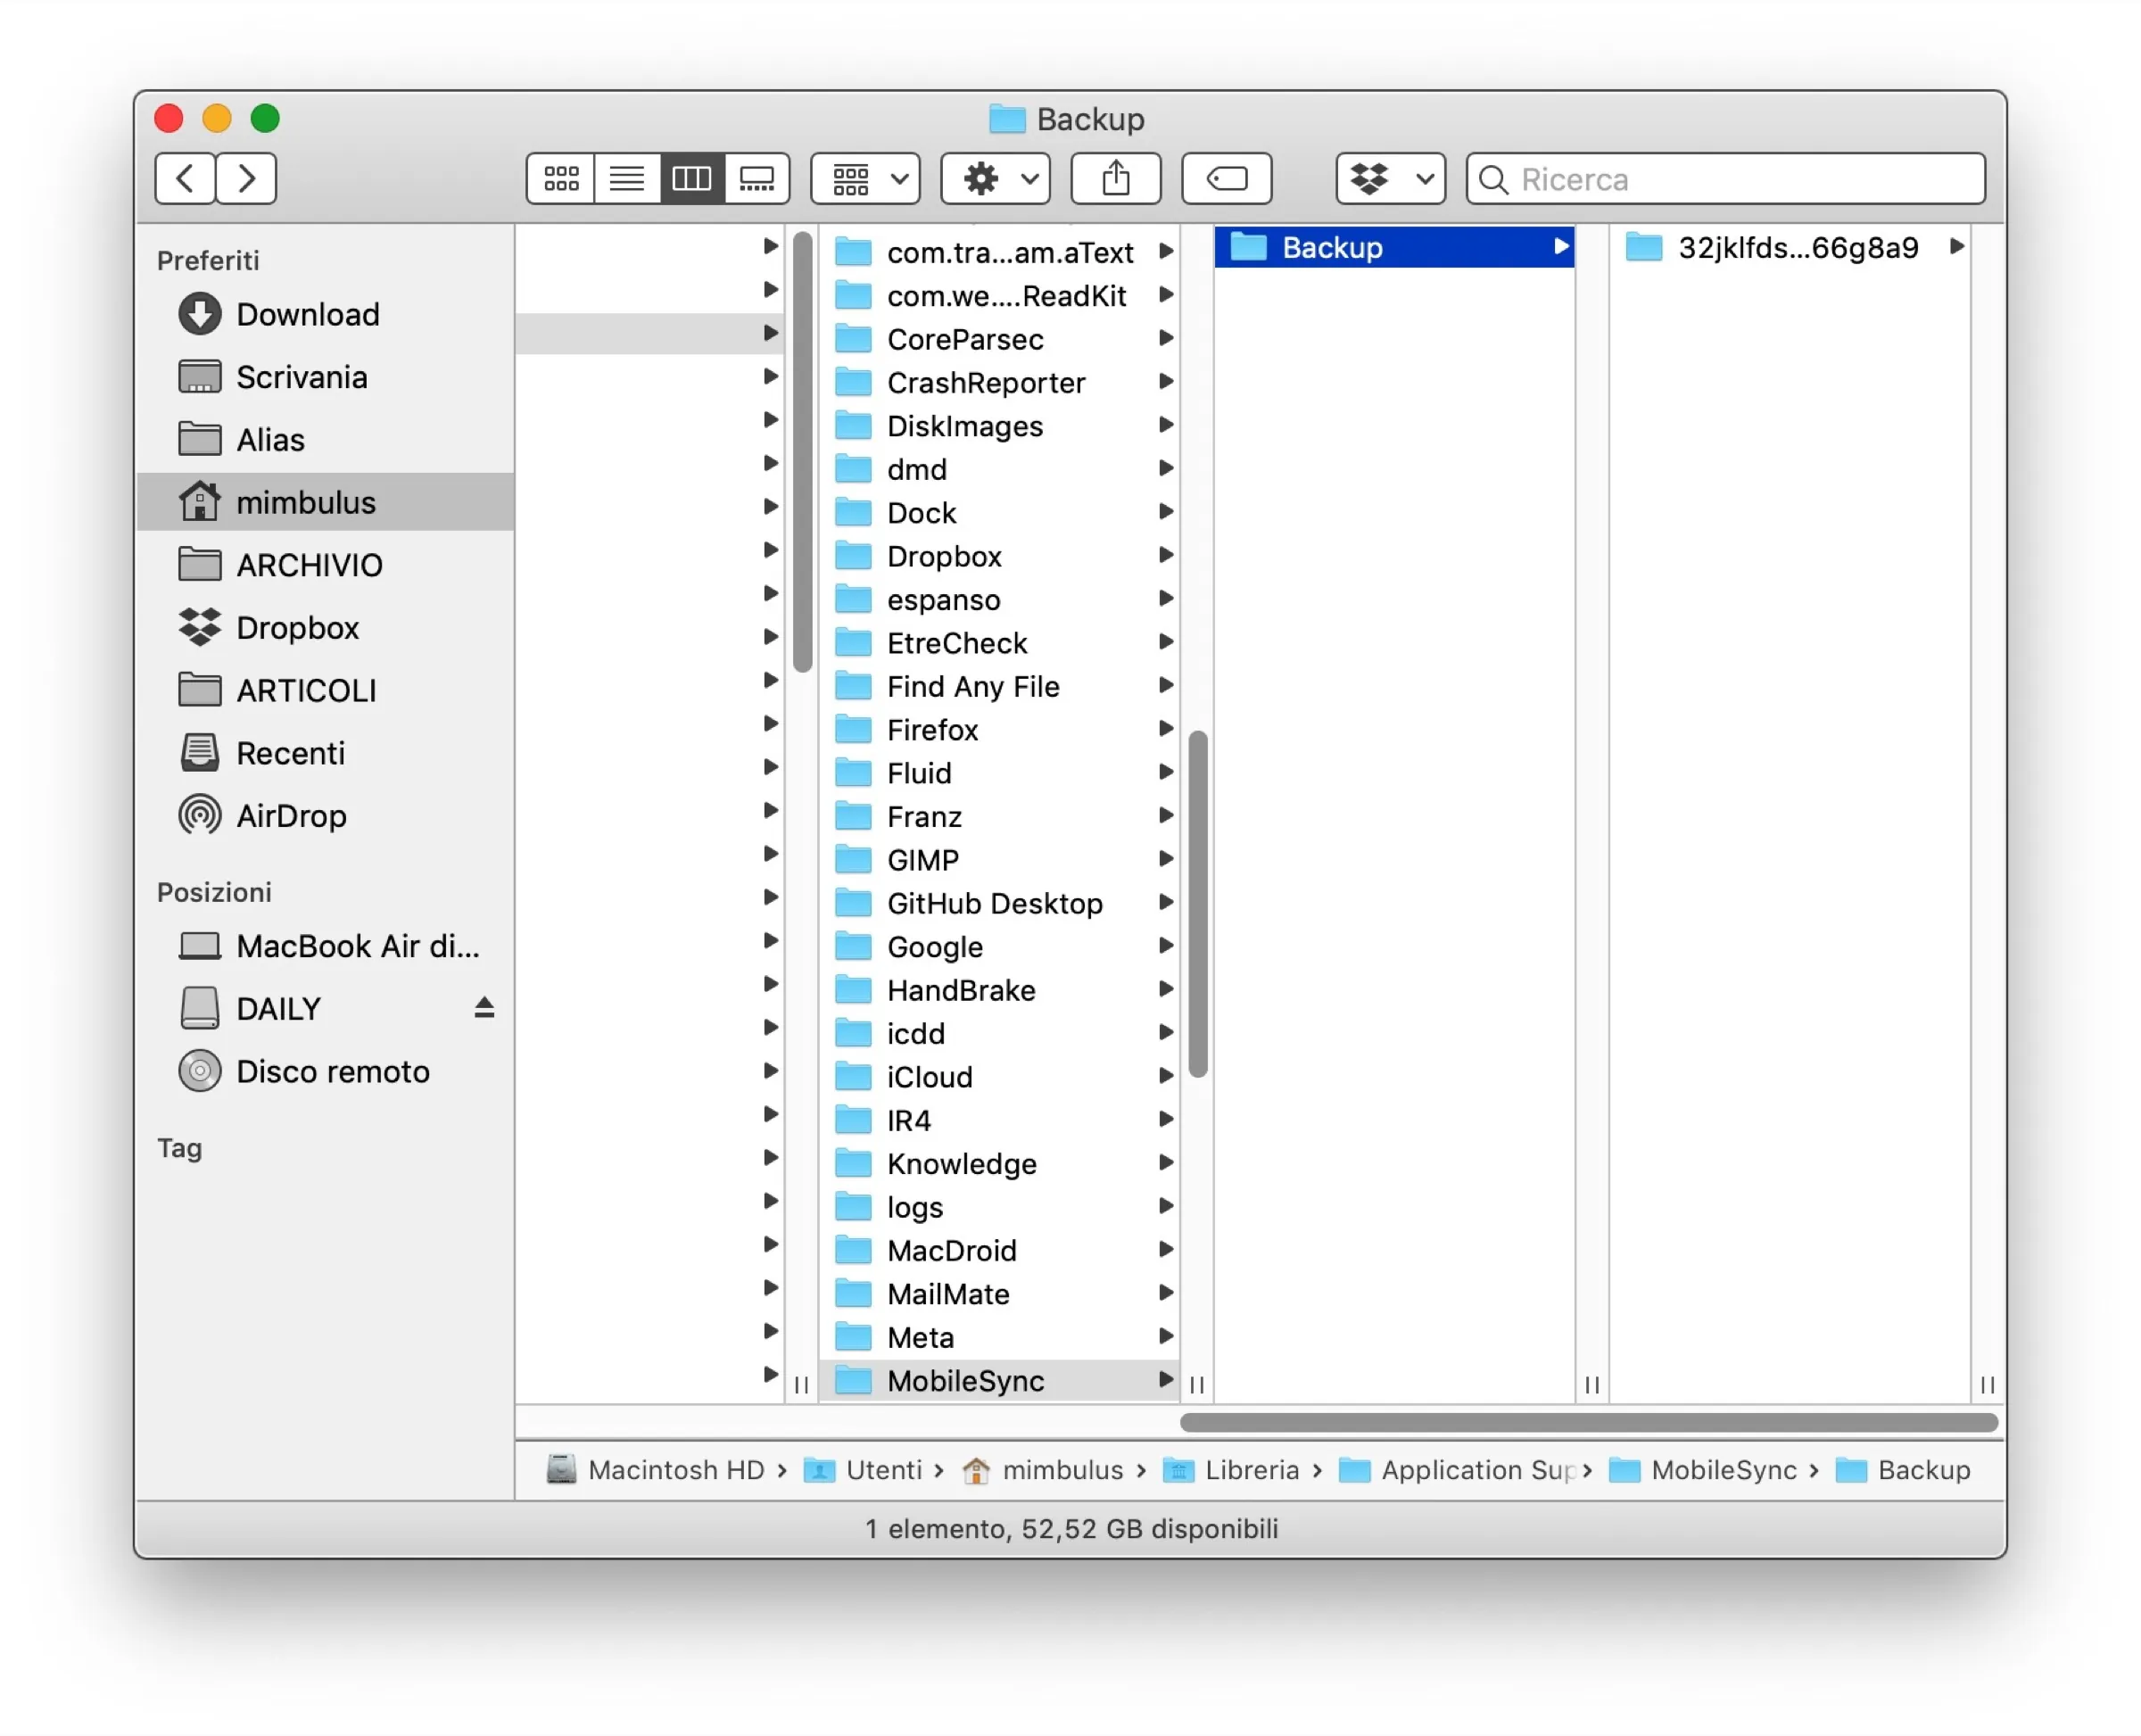Click the back navigation arrow

[185, 178]
